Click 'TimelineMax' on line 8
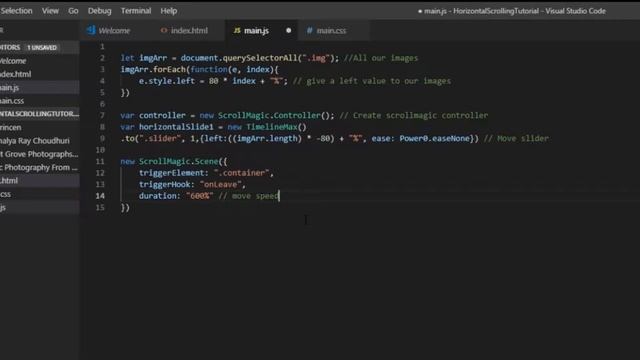The height and width of the screenshot is (360, 640). click(x=271, y=127)
